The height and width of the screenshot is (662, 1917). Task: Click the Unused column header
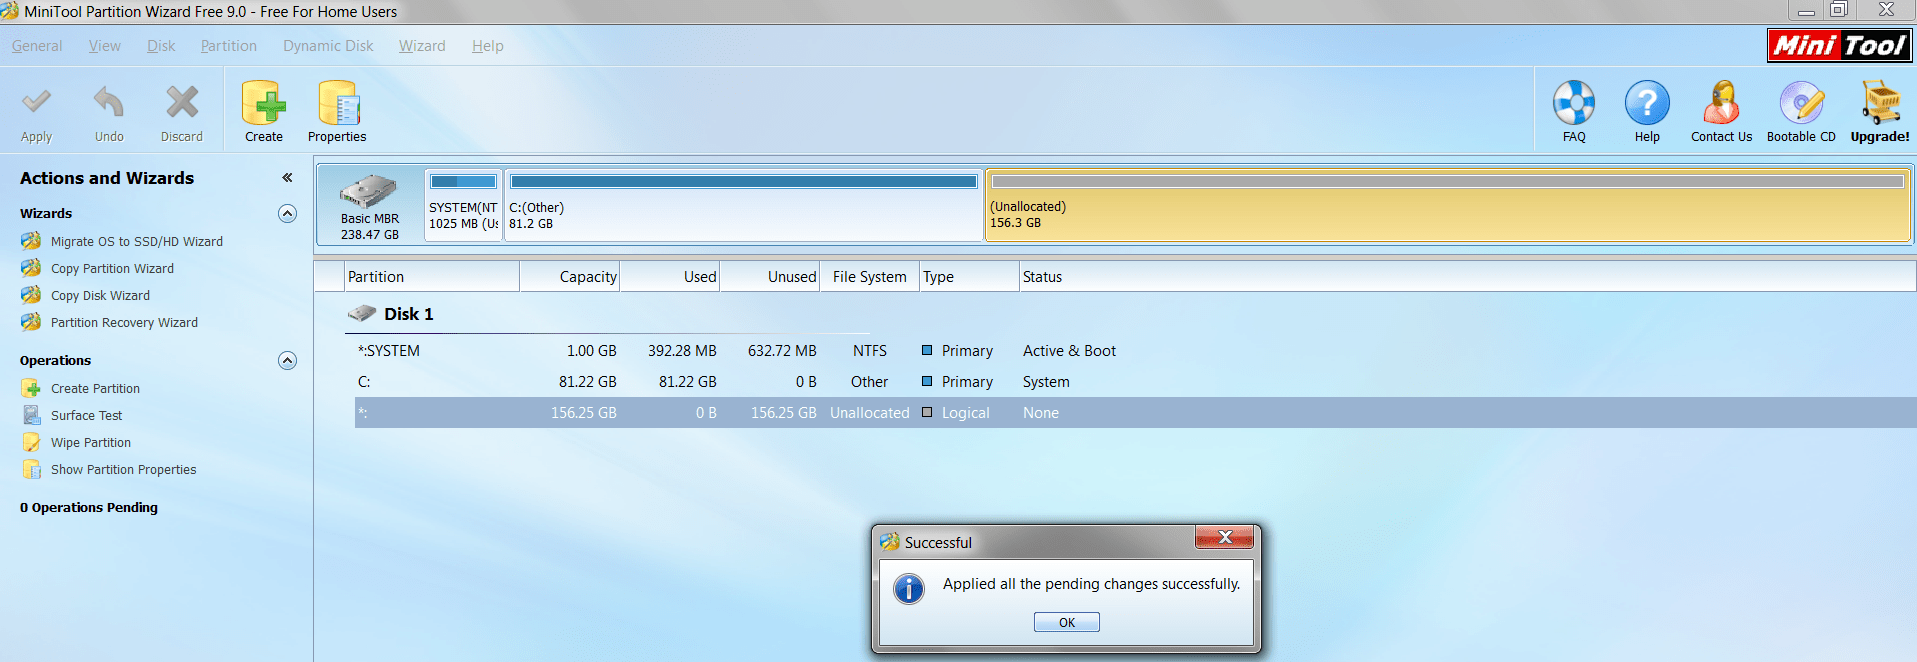(x=770, y=277)
